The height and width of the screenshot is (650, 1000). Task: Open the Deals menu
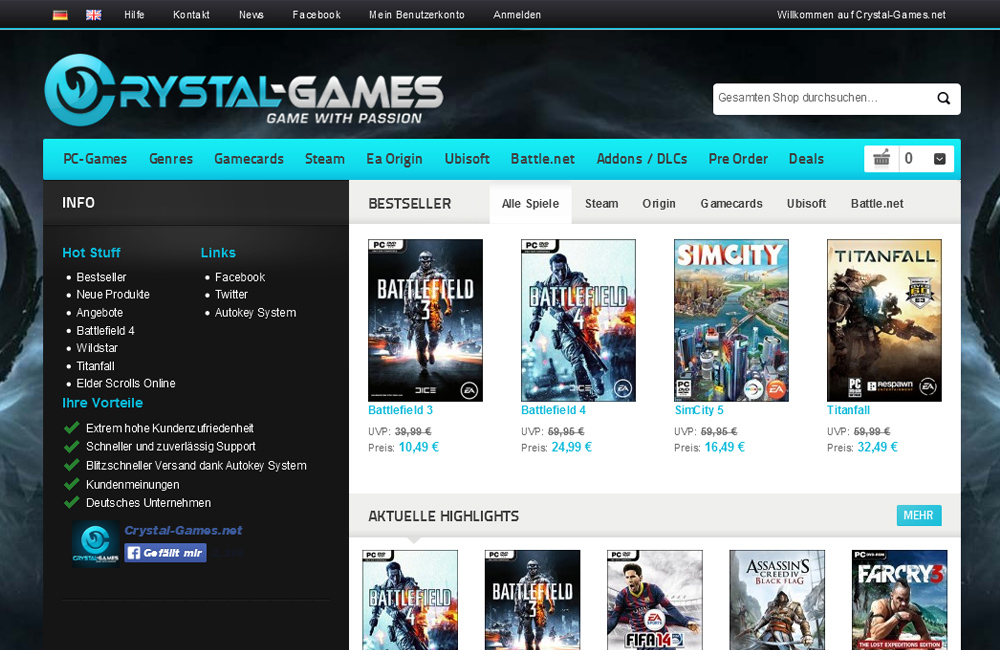tap(806, 159)
